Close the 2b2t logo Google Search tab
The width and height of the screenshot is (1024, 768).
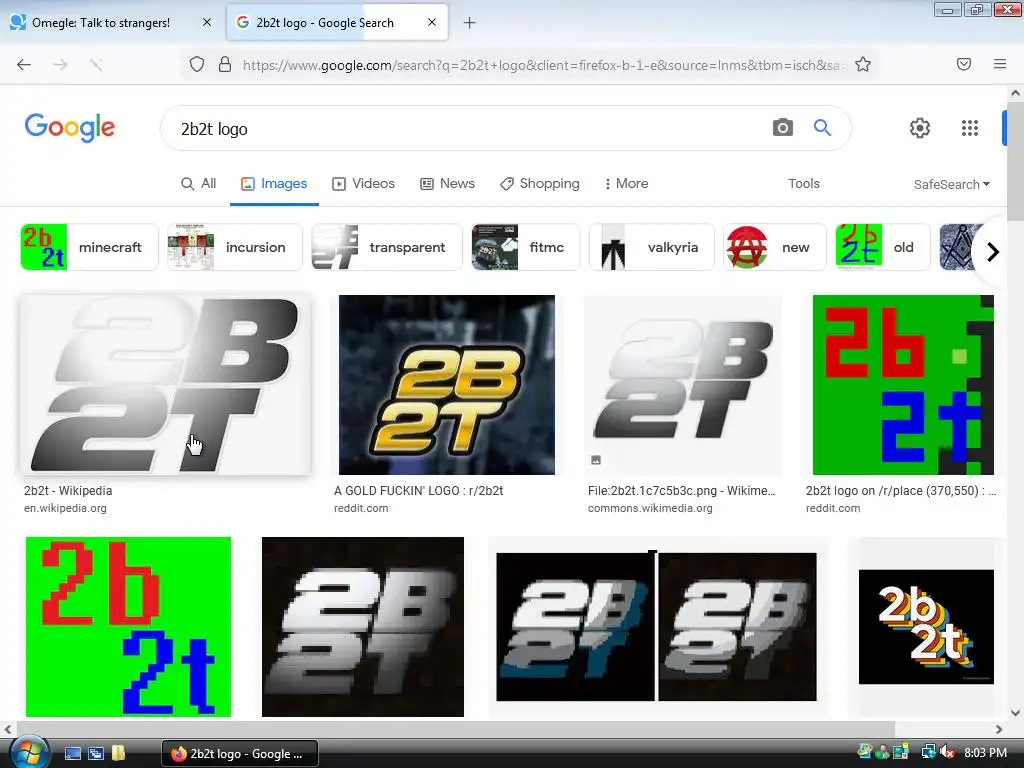click(x=432, y=22)
